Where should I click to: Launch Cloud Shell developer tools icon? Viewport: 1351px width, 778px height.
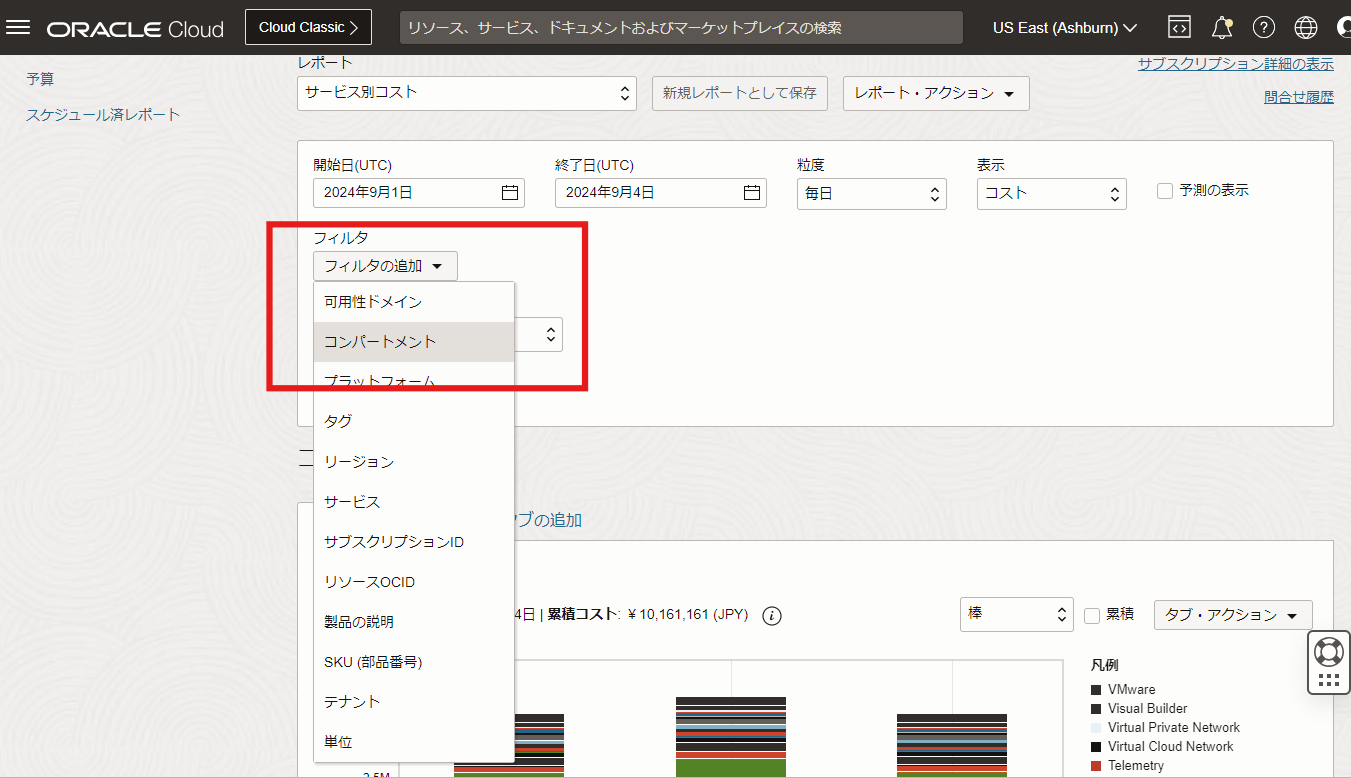(1179, 27)
